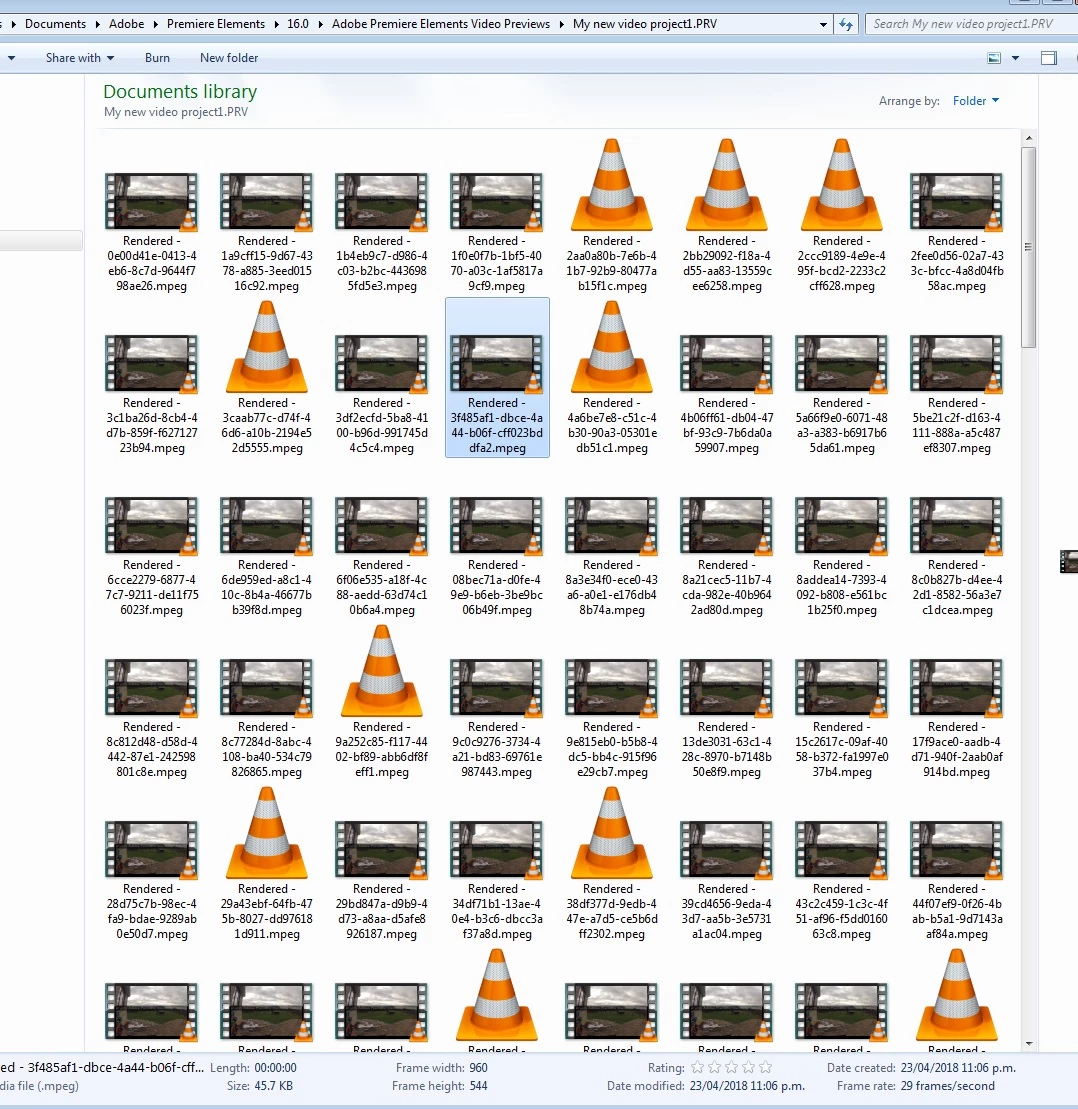
Task: Expand the Arrange by Folder dropdown
Action: coord(975,101)
